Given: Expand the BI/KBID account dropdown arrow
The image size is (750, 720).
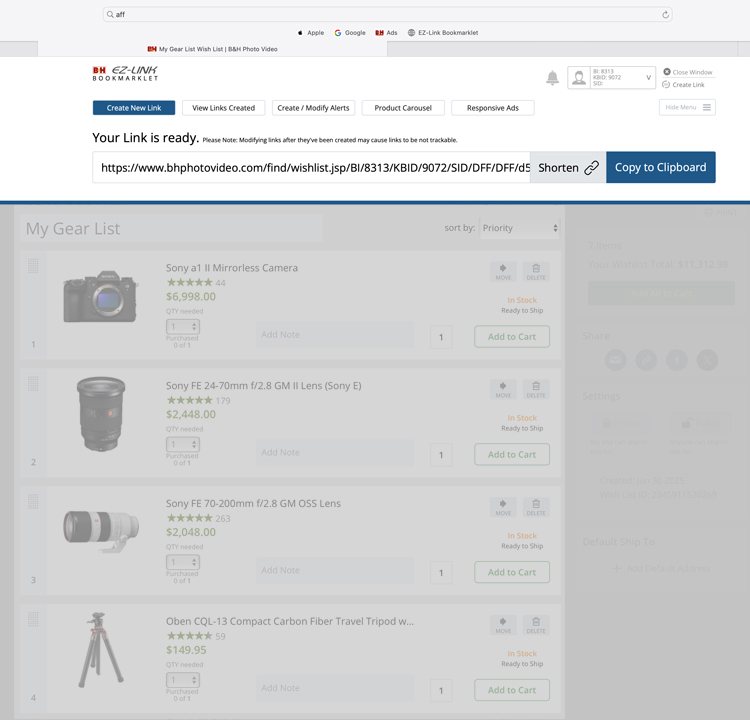Looking at the screenshot, I should 649,78.
